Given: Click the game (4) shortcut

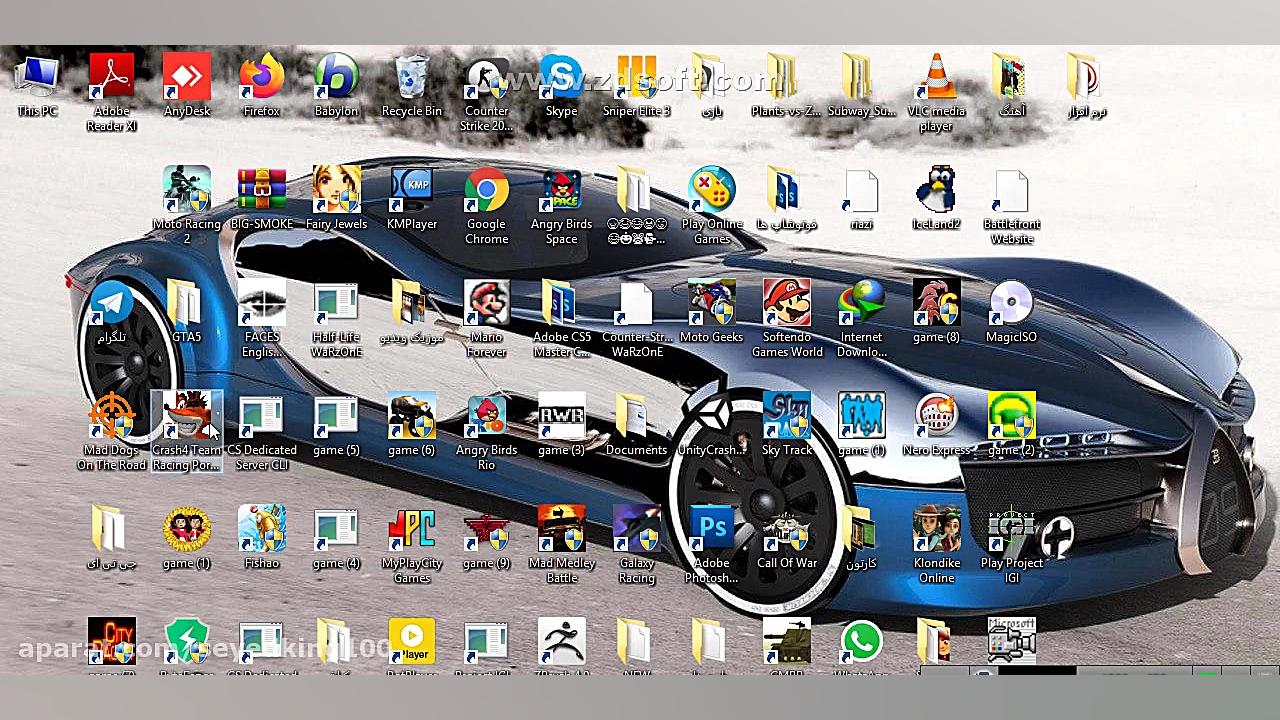Looking at the screenshot, I should coord(336,539).
